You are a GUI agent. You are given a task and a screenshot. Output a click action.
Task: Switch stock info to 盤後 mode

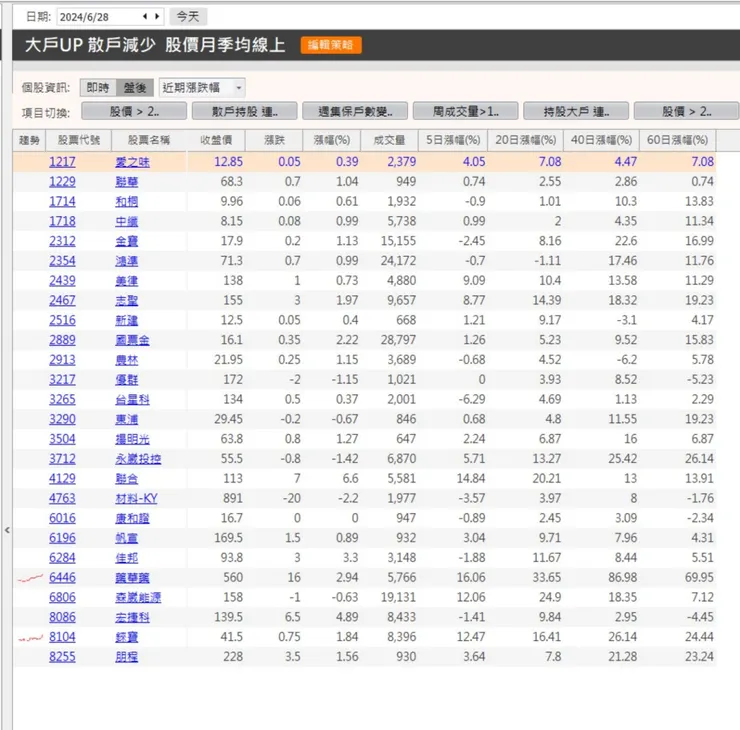[135, 88]
